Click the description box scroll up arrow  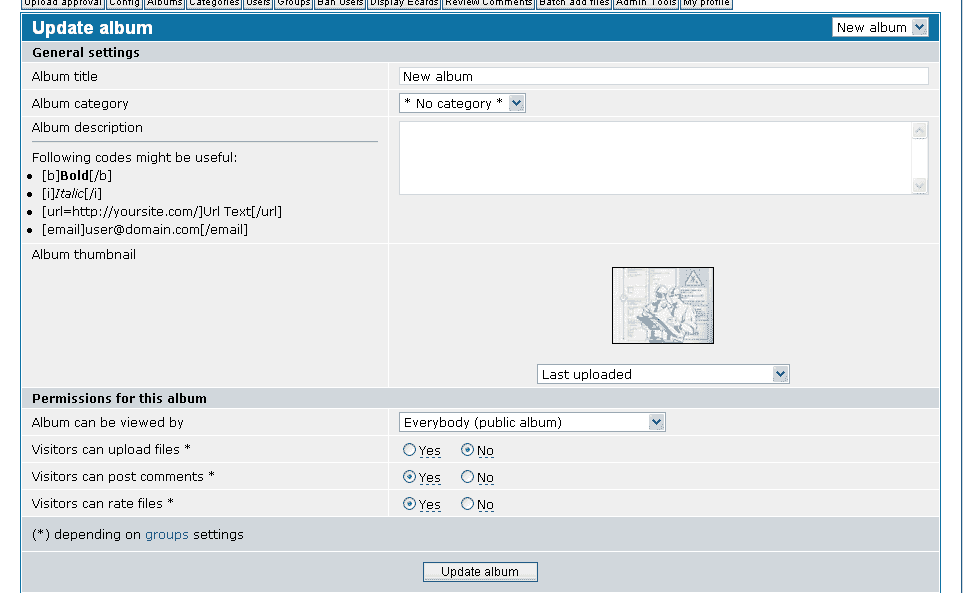click(x=919, y=131)
